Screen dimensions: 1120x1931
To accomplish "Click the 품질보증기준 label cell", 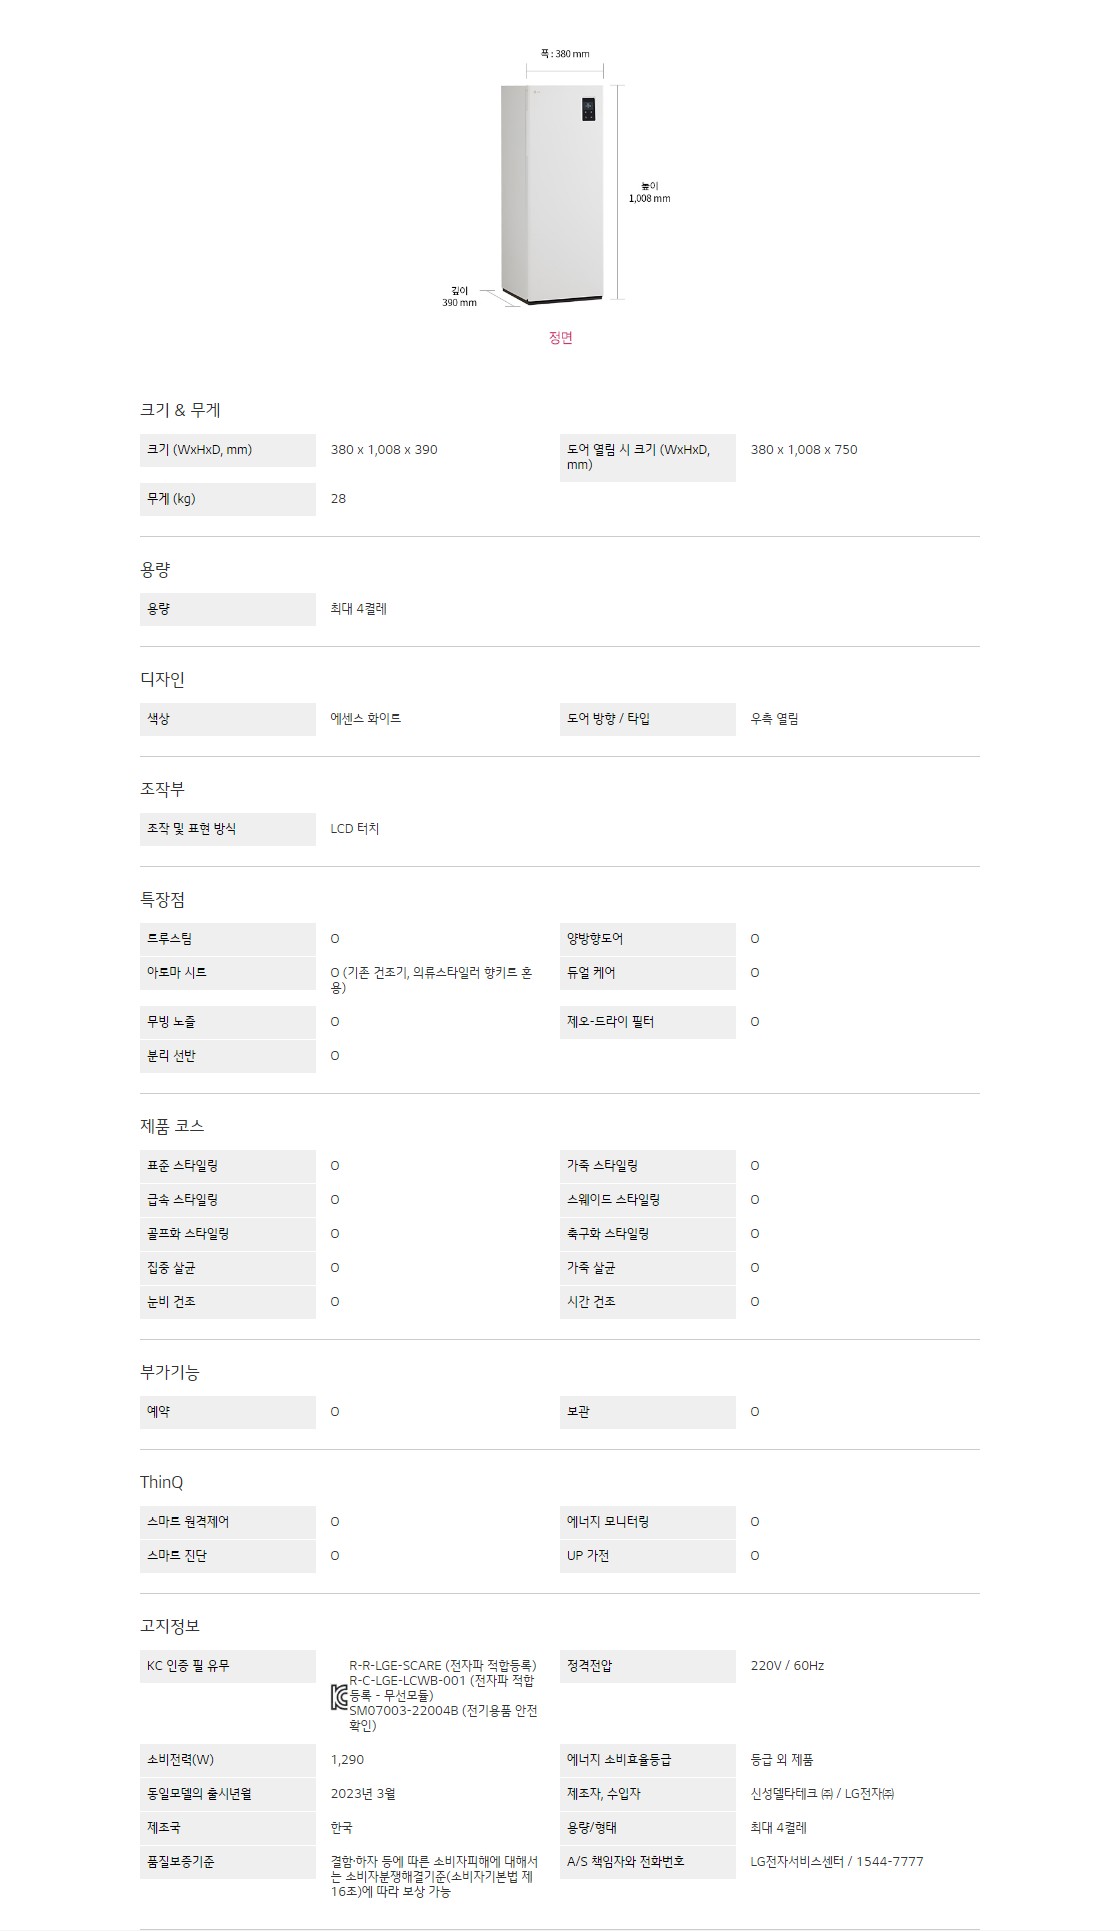I will [181, 1862].
